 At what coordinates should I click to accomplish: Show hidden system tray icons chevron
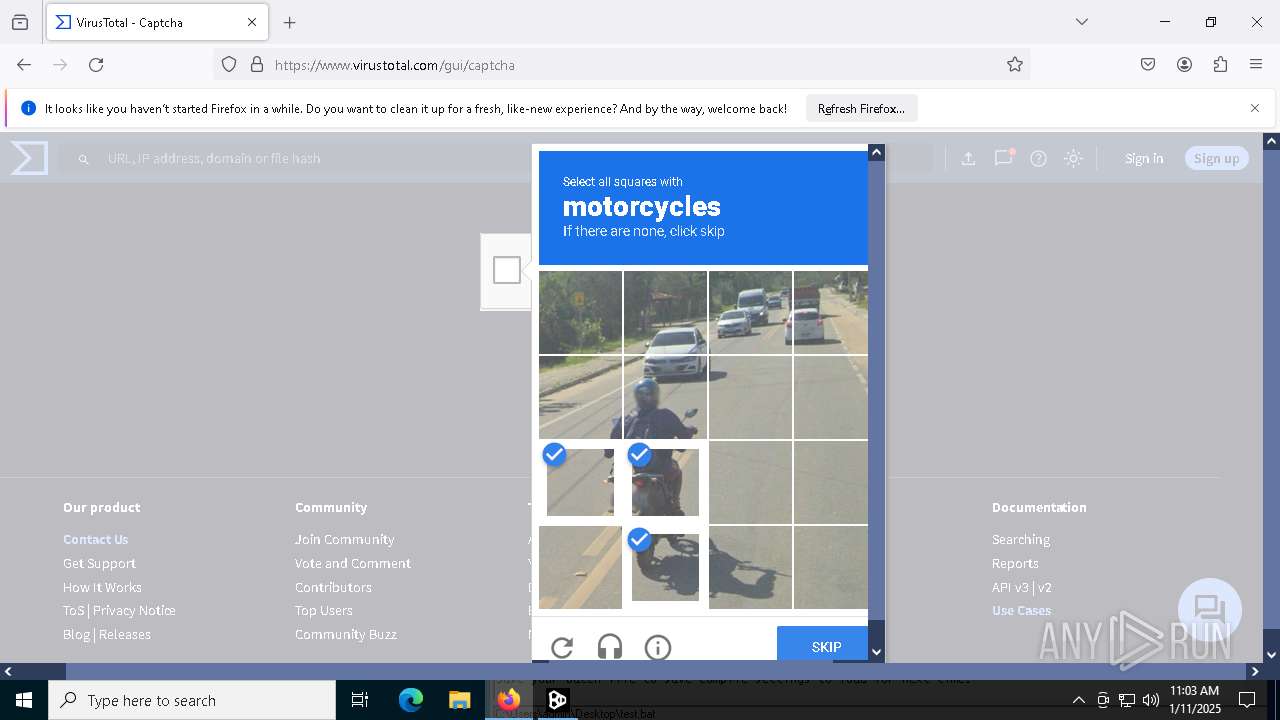(x=1078, y=700)
